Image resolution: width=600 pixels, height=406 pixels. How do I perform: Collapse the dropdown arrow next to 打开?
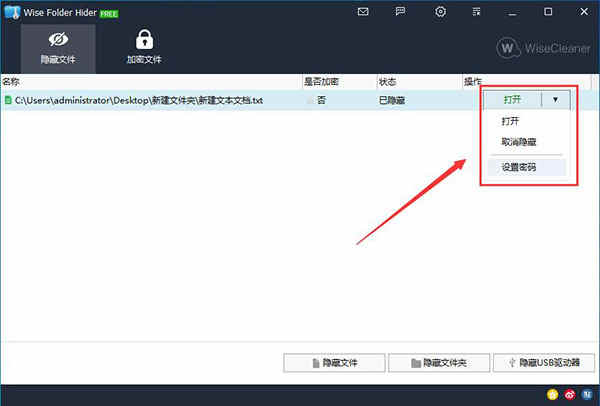tap(556, 100)
